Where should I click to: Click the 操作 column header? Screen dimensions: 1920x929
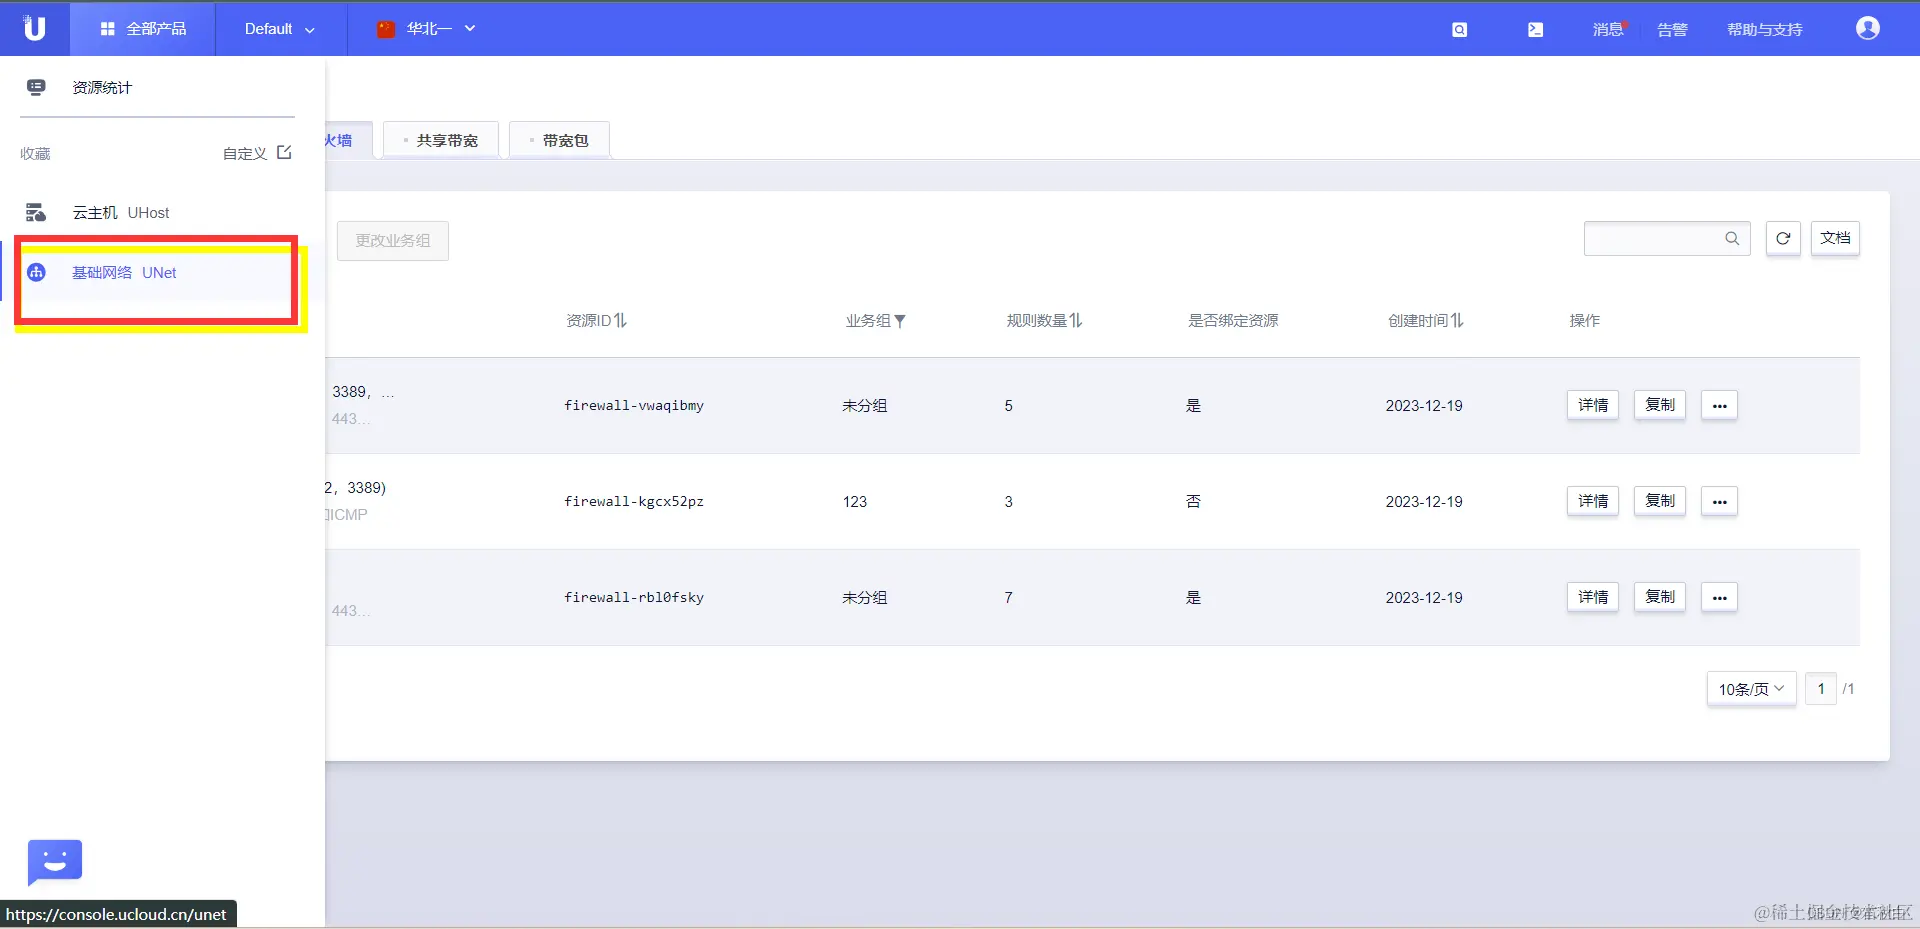[x=1584, y=320]
